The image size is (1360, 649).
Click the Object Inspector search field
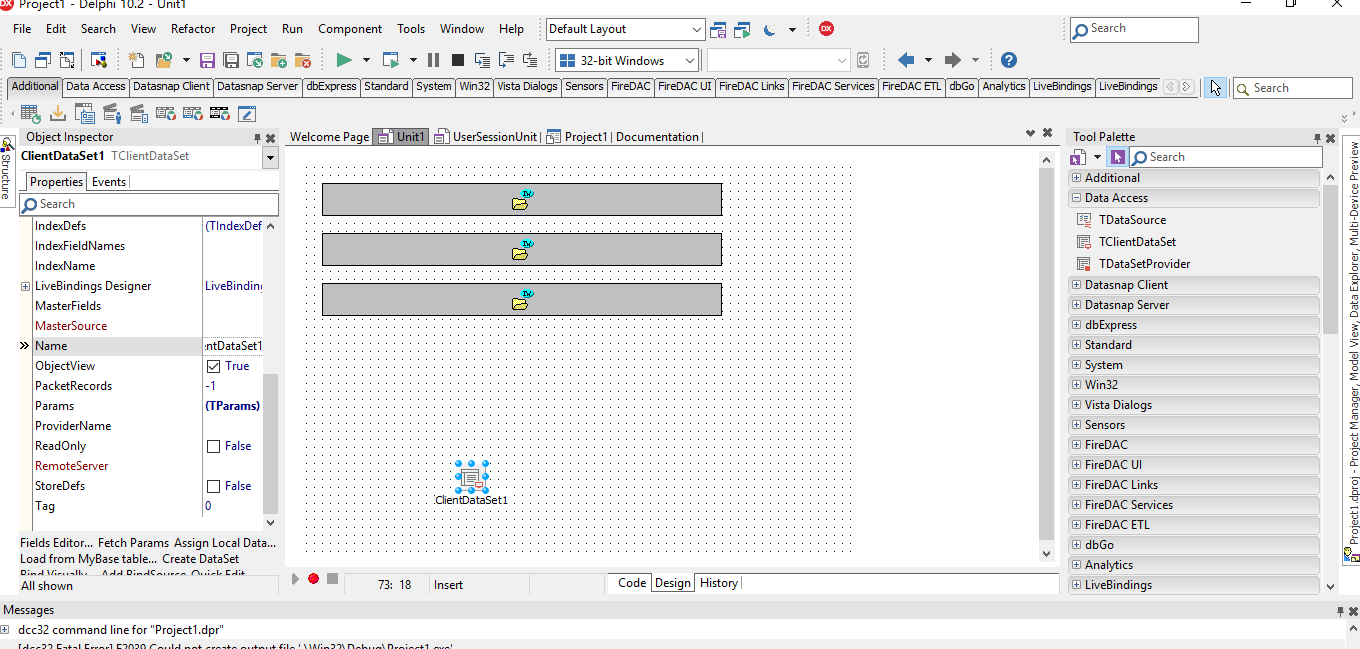(149, 204)
